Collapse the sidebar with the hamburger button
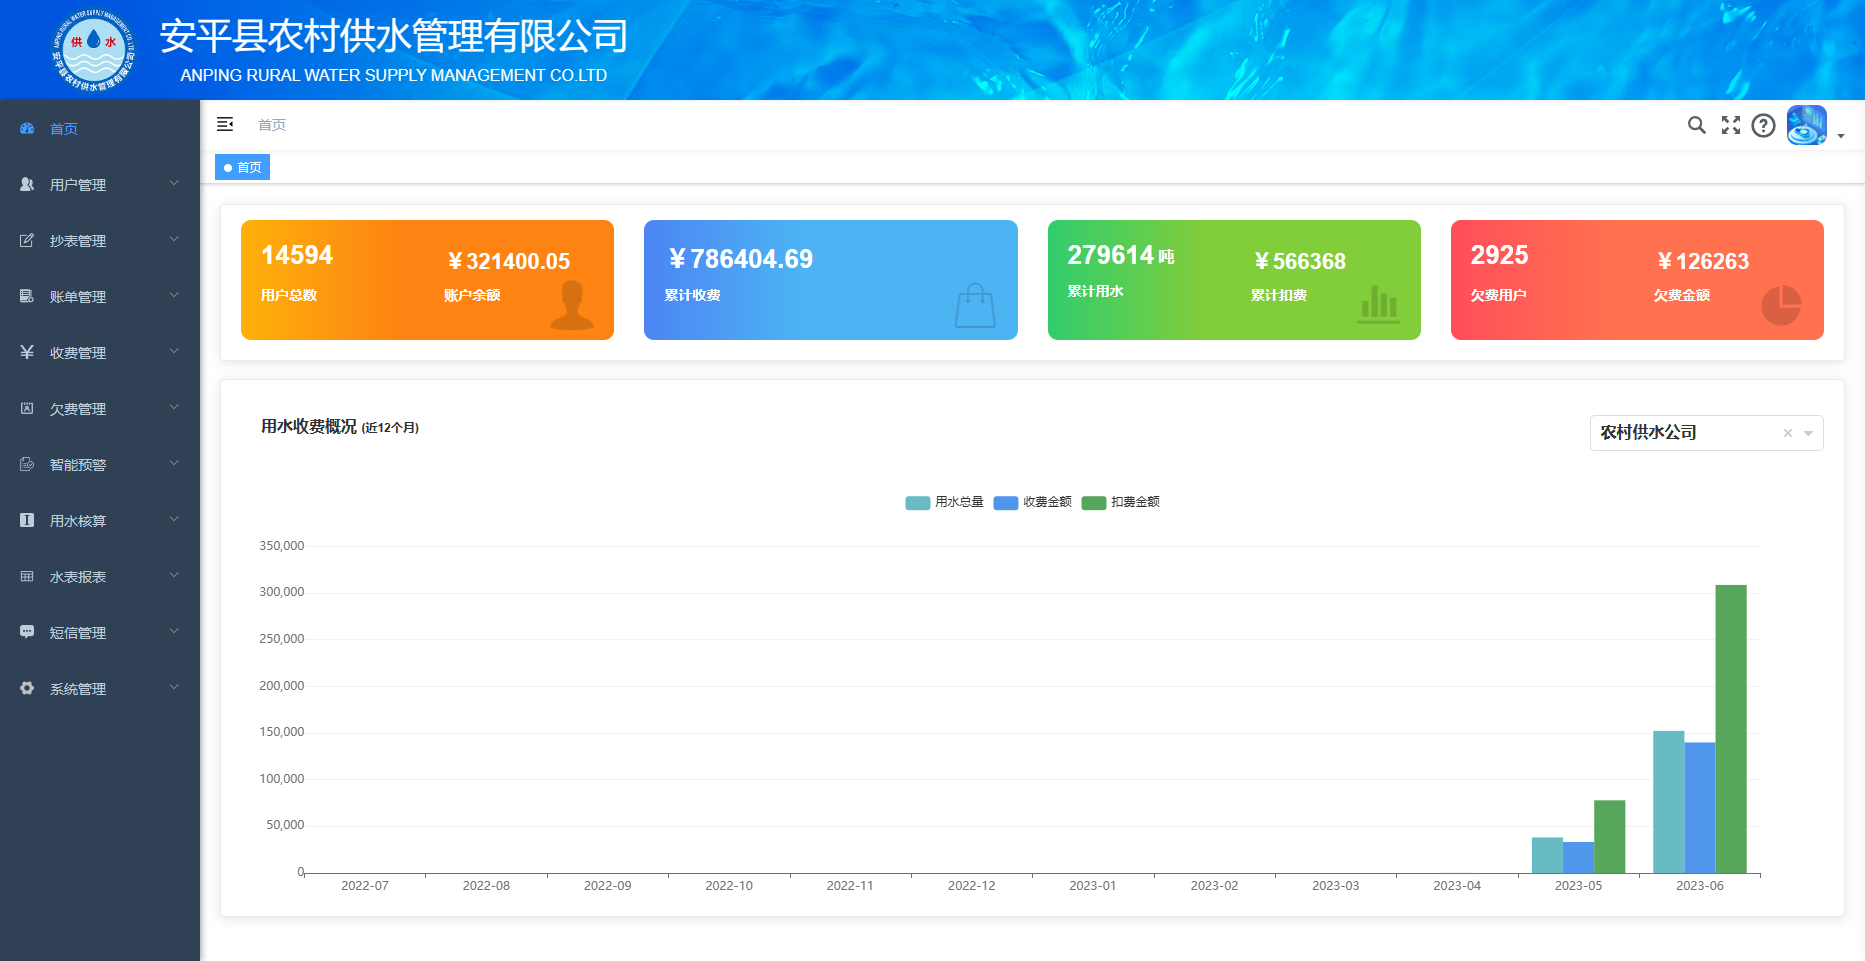This screenshot has height=961, width=1865. pyautogui.click(x=225, y=124)
